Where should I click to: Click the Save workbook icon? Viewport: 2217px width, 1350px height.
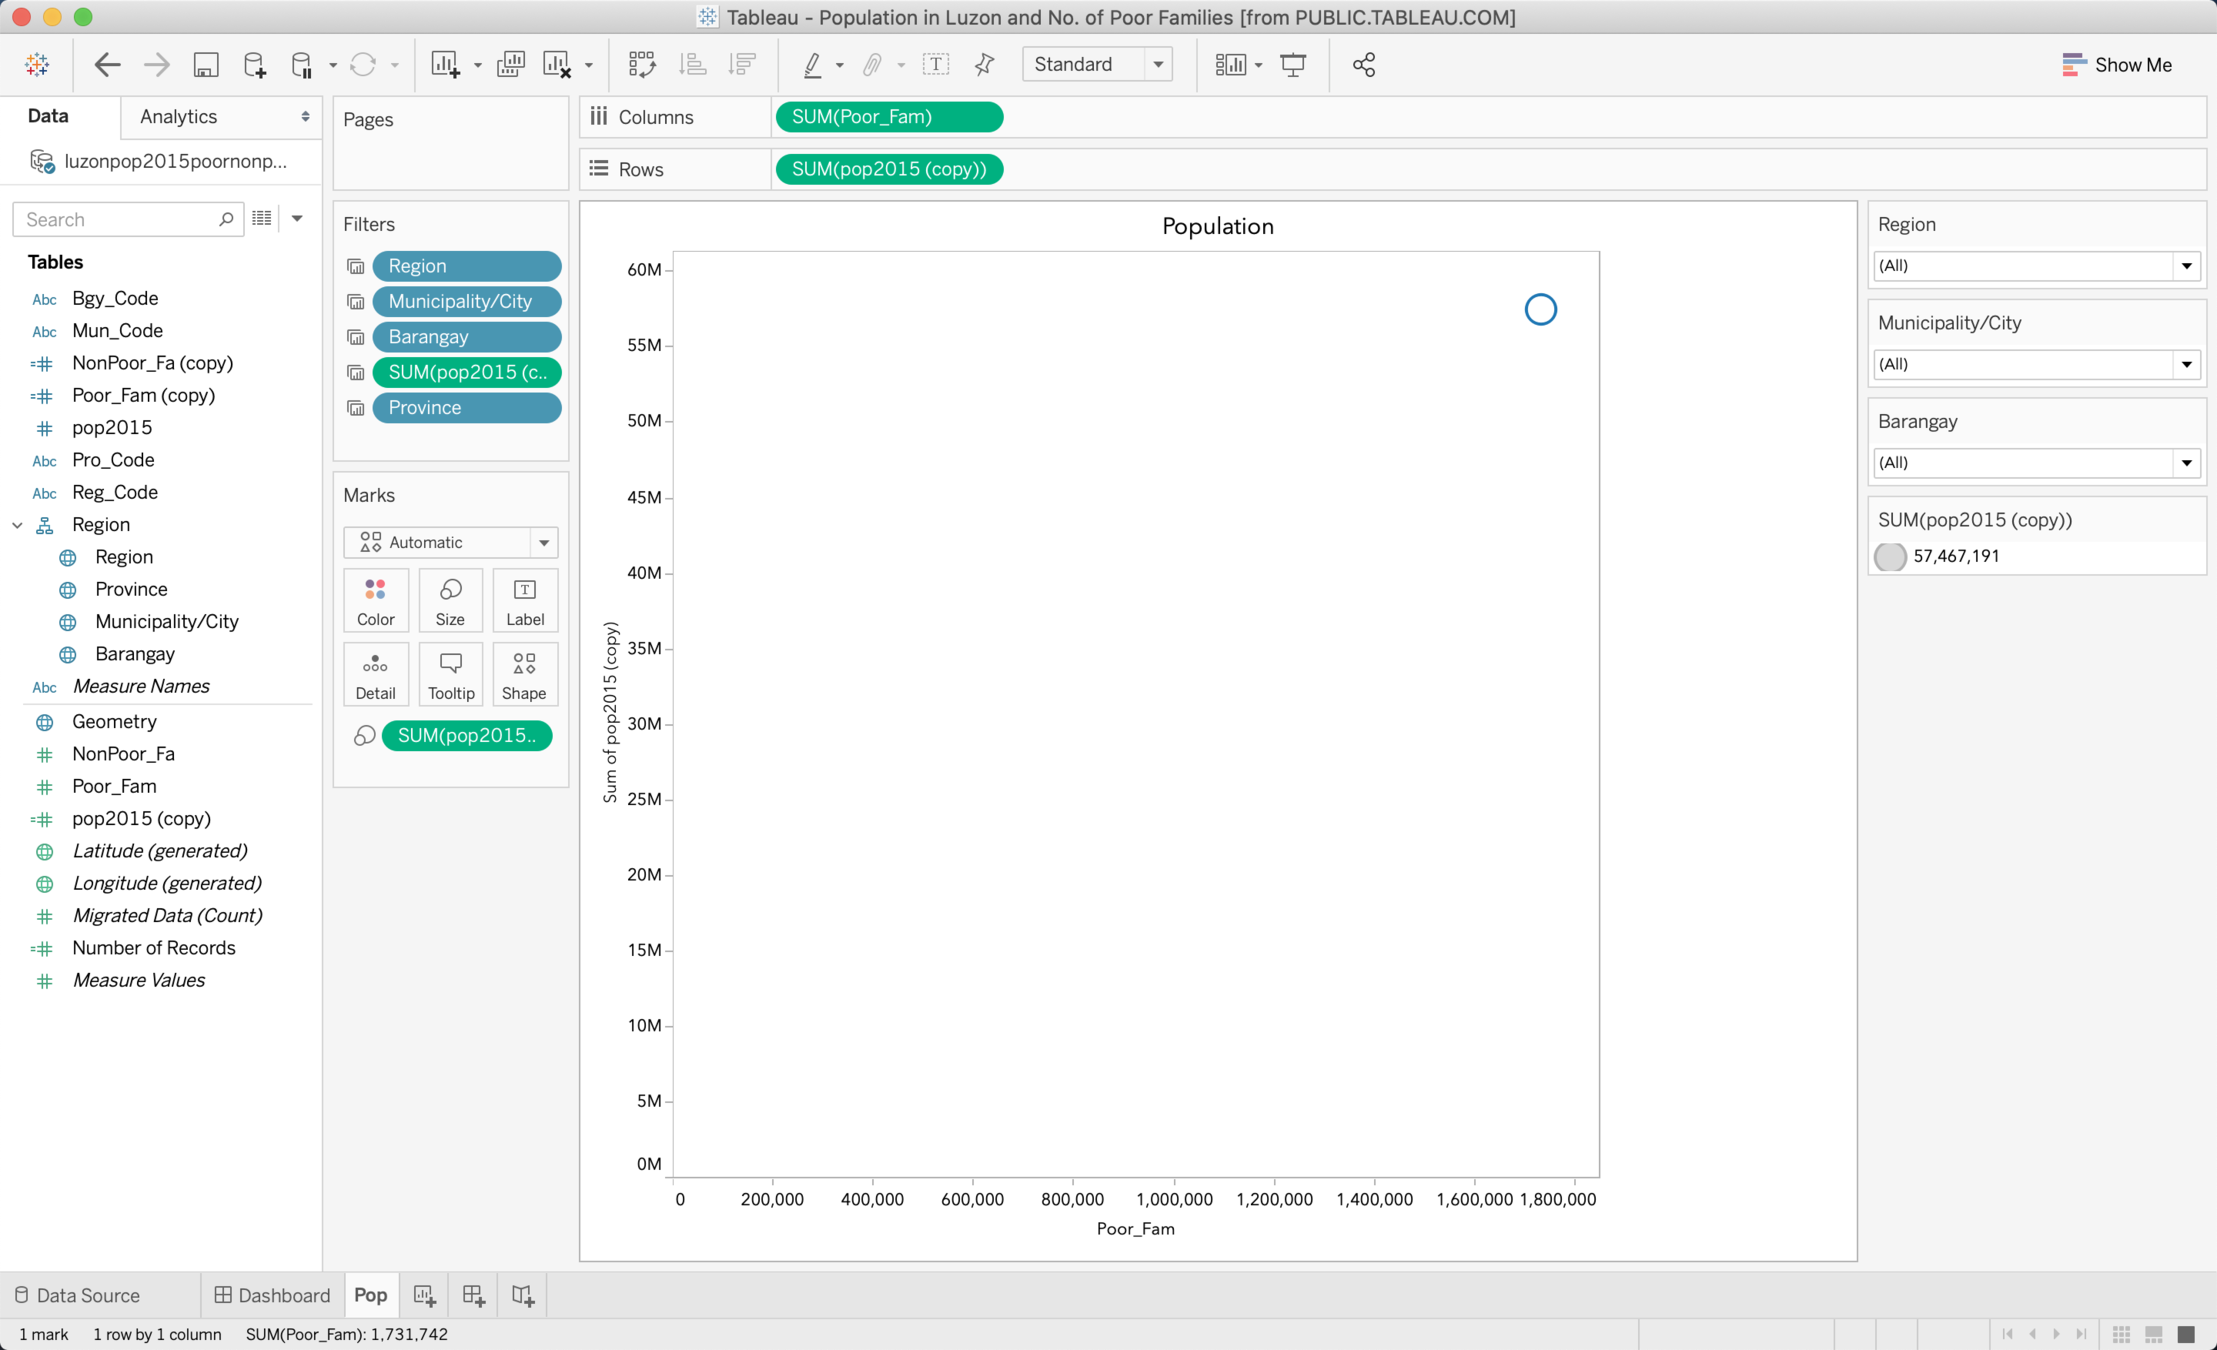point(206,65)
